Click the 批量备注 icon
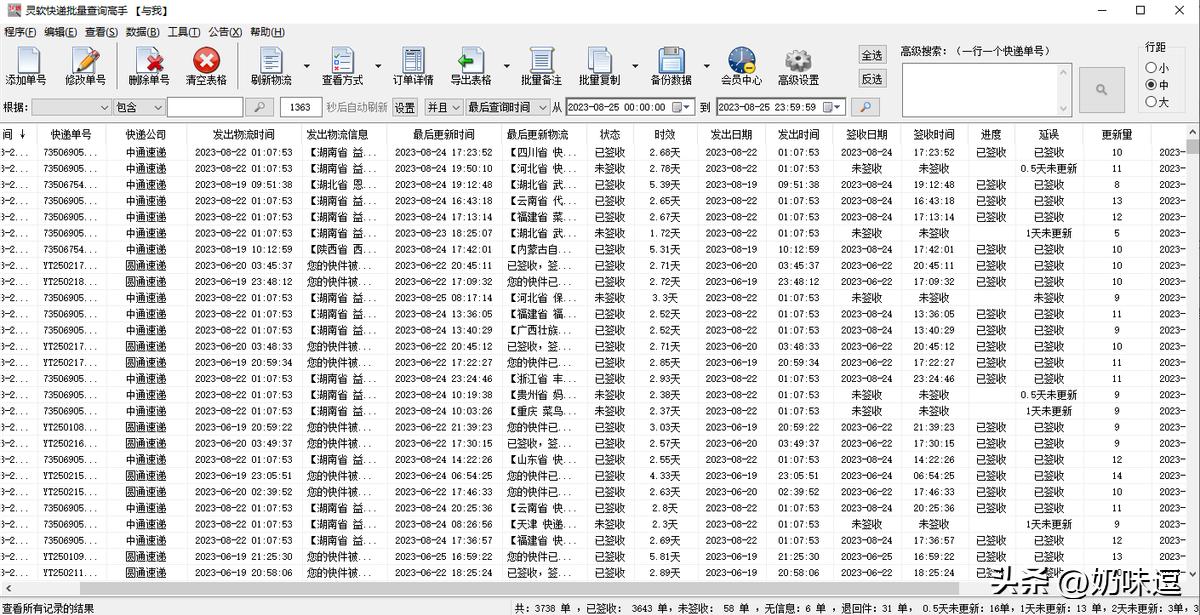This screenshot has width=1200, height=615. click(541, 66)
